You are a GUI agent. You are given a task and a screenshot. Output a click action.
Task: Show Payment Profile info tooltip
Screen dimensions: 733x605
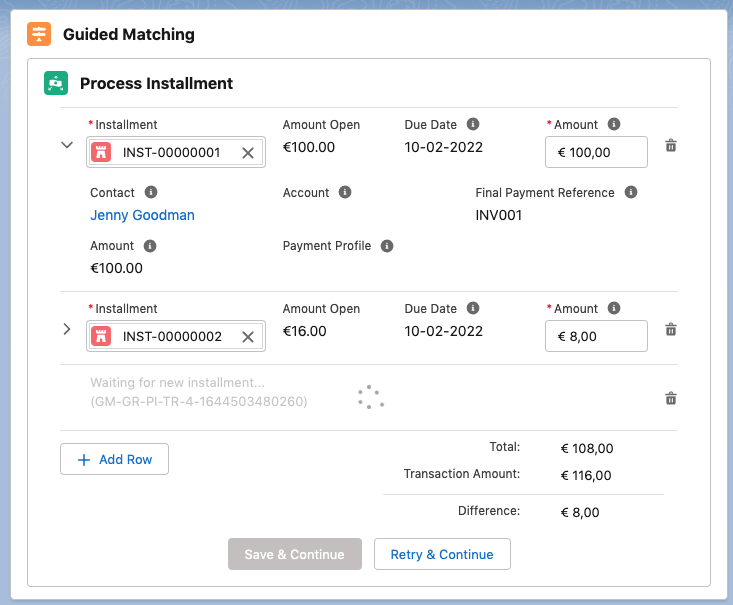pos(387,246)
